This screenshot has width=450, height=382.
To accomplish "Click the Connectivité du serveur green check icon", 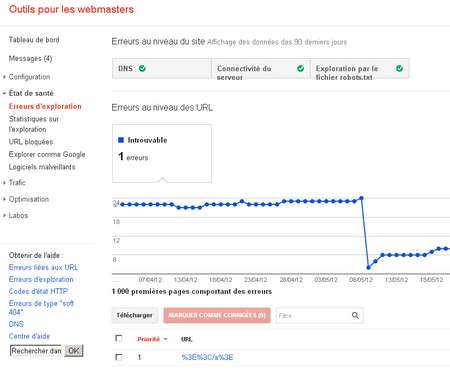I will [300, 68].
